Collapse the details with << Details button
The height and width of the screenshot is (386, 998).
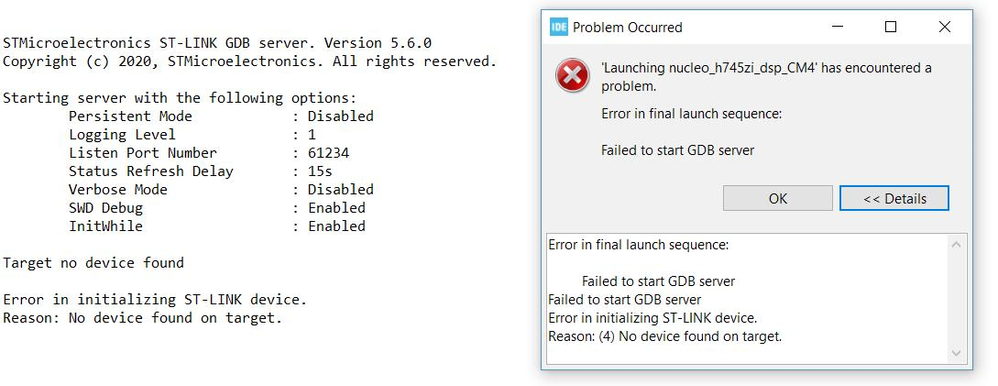point(894,198)
